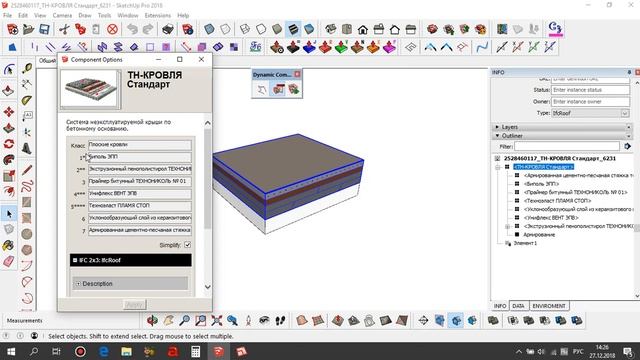Collapse the ТН-КРОВЛЯ Стандарт tree node
The height and width of the screenshot is (360, 640).
pyautogui.click(x=498, y=167)
